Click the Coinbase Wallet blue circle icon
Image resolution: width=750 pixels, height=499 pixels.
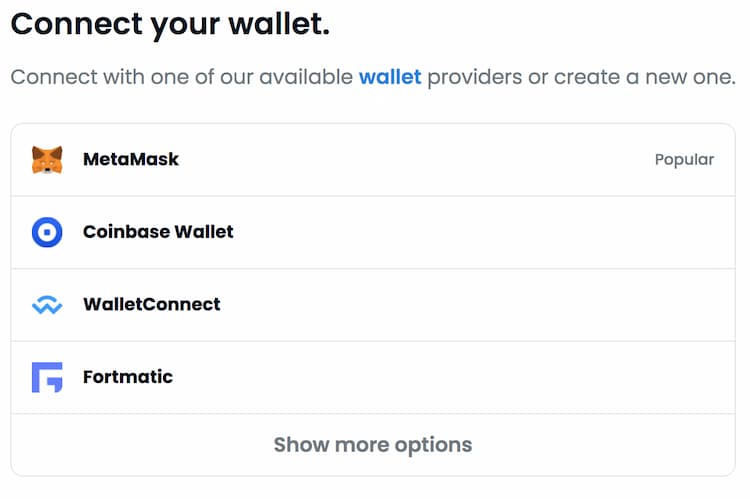(47, 232)
